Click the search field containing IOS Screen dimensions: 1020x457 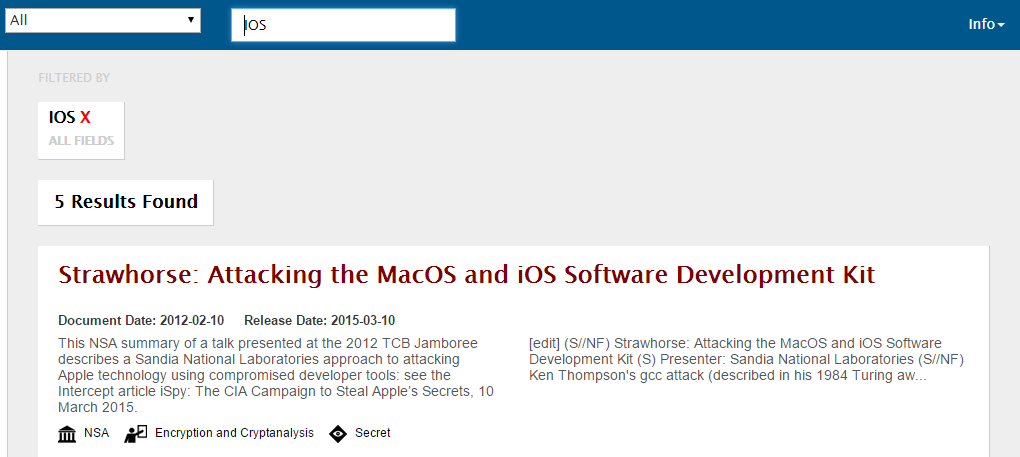click(343, 25)
